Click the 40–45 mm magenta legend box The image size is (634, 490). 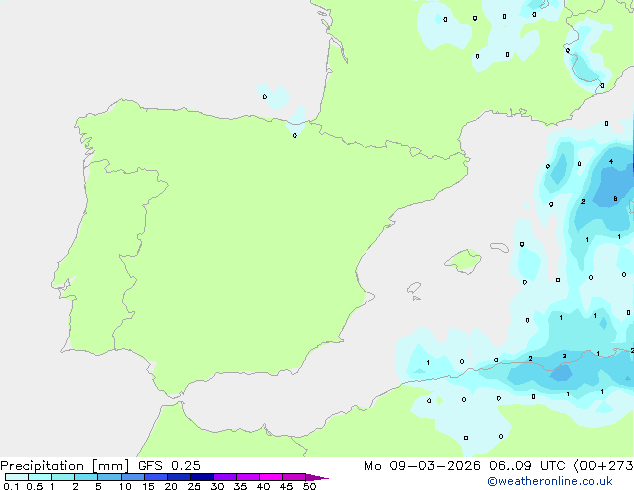(x=271, y=477)
